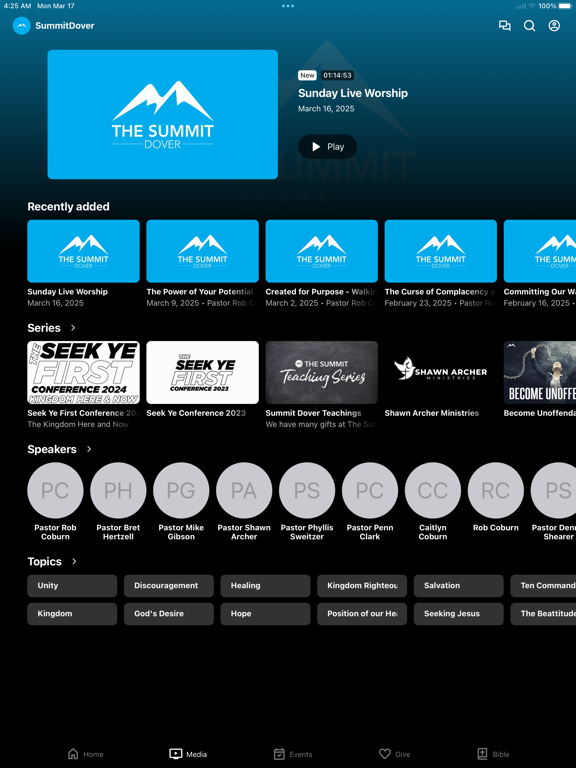Open the messages chat icon
The width and height of the screenshot is (576, 768).
[504, 25]
